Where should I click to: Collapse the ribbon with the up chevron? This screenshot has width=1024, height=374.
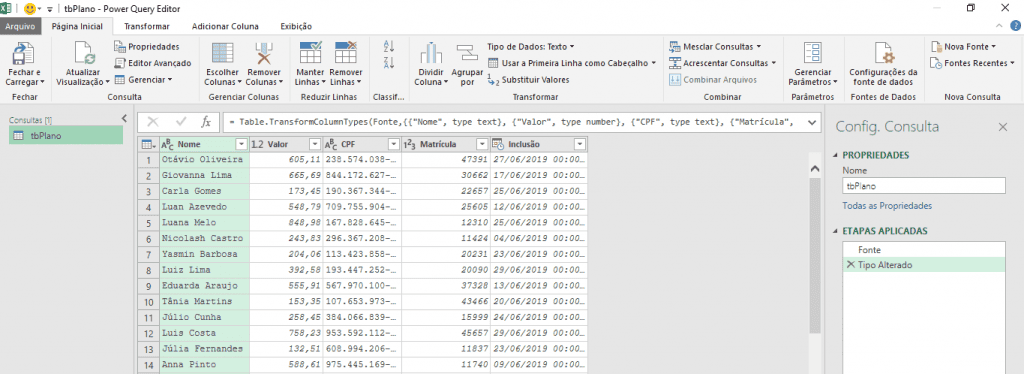click(999, 26)
